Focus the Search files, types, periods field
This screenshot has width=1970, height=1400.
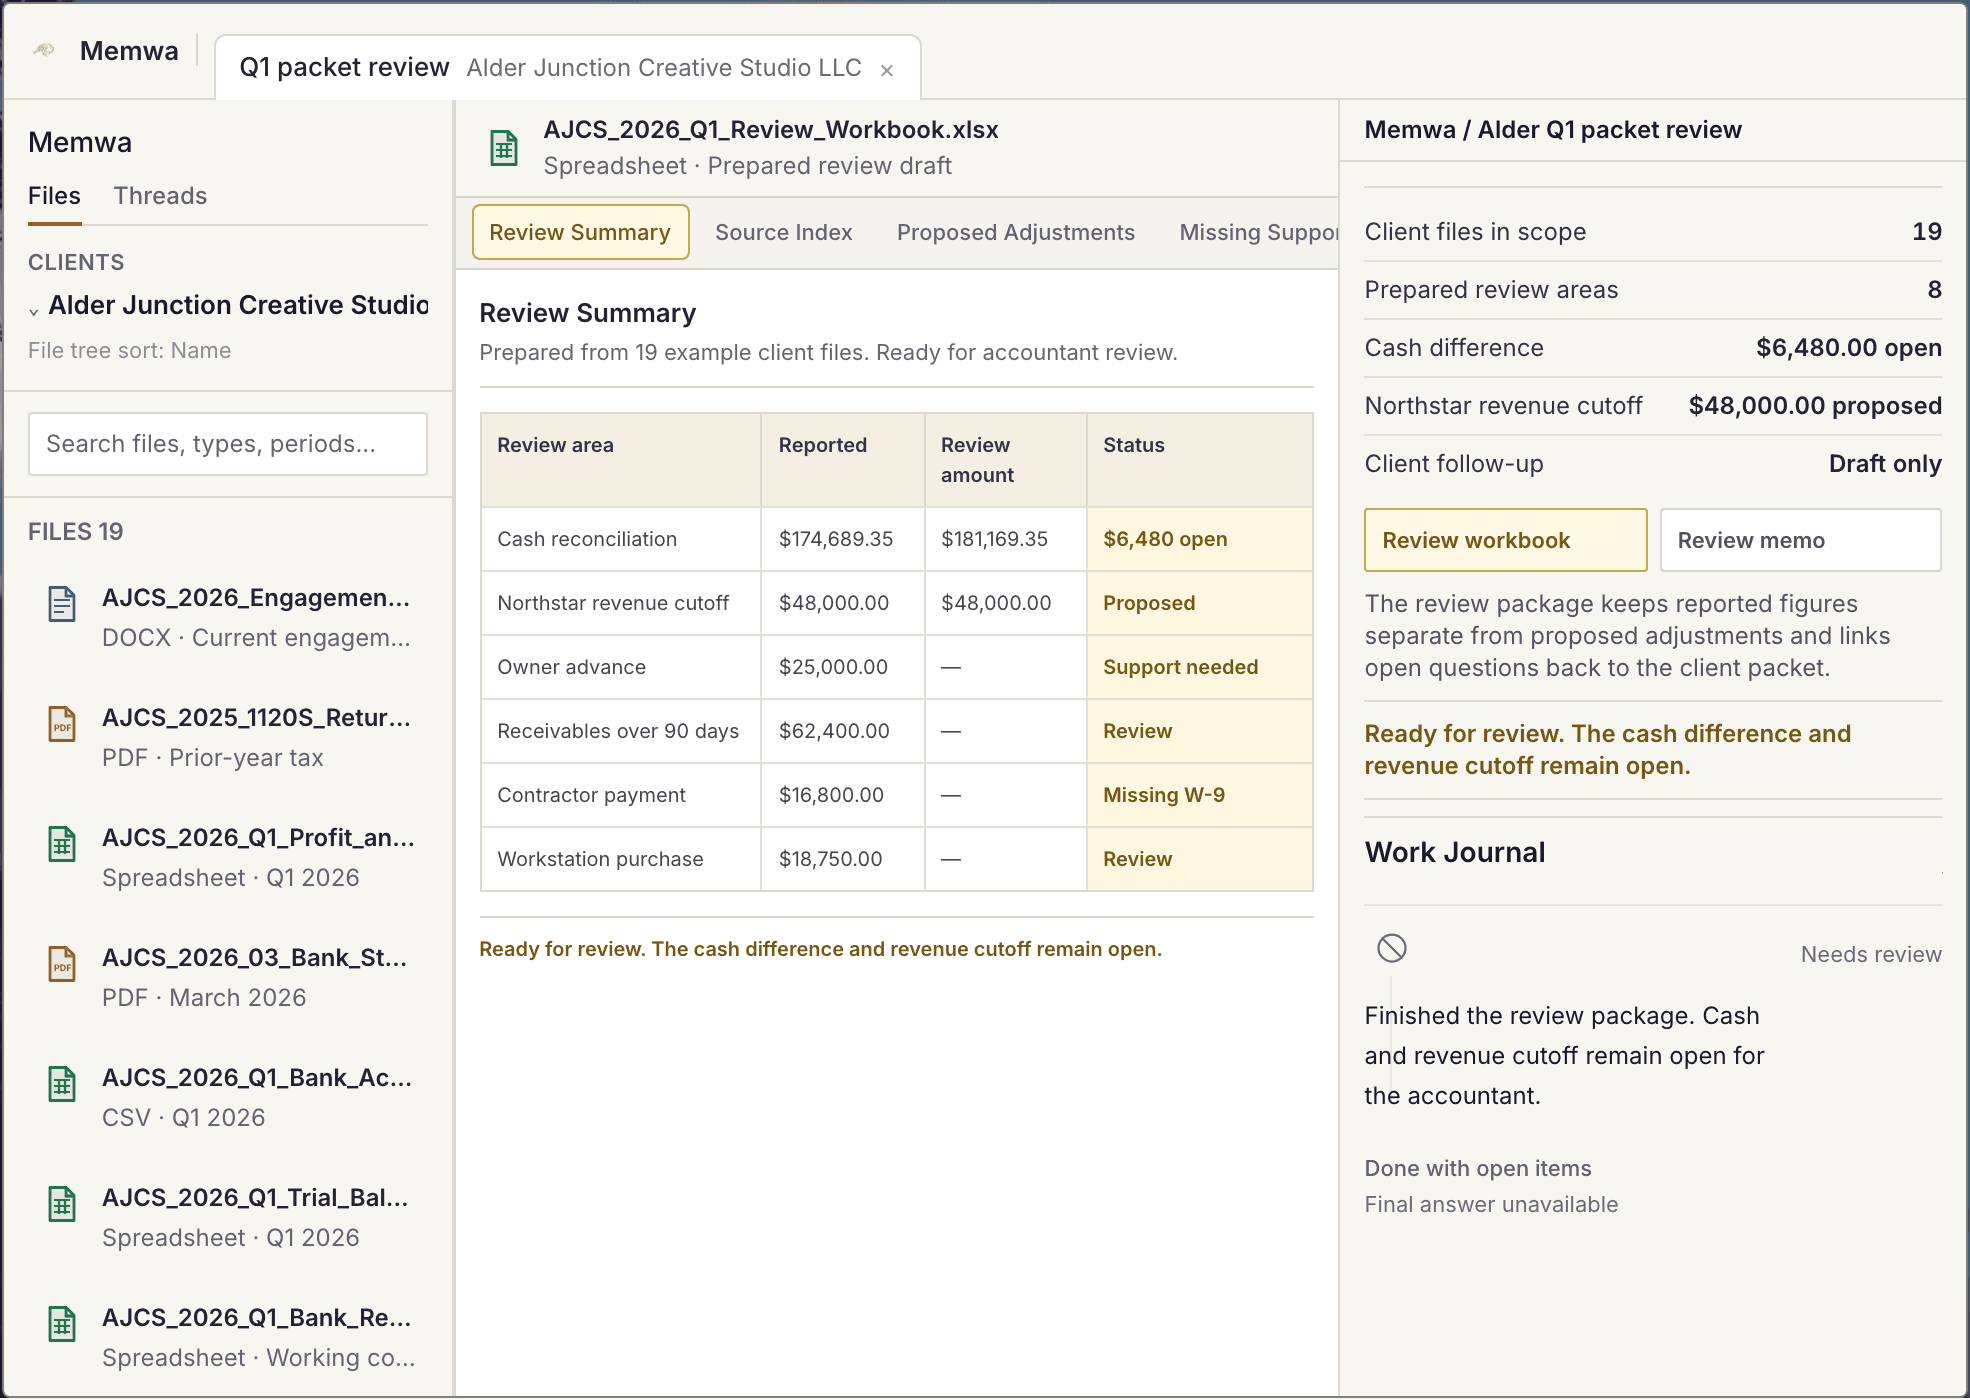point(228,444)
